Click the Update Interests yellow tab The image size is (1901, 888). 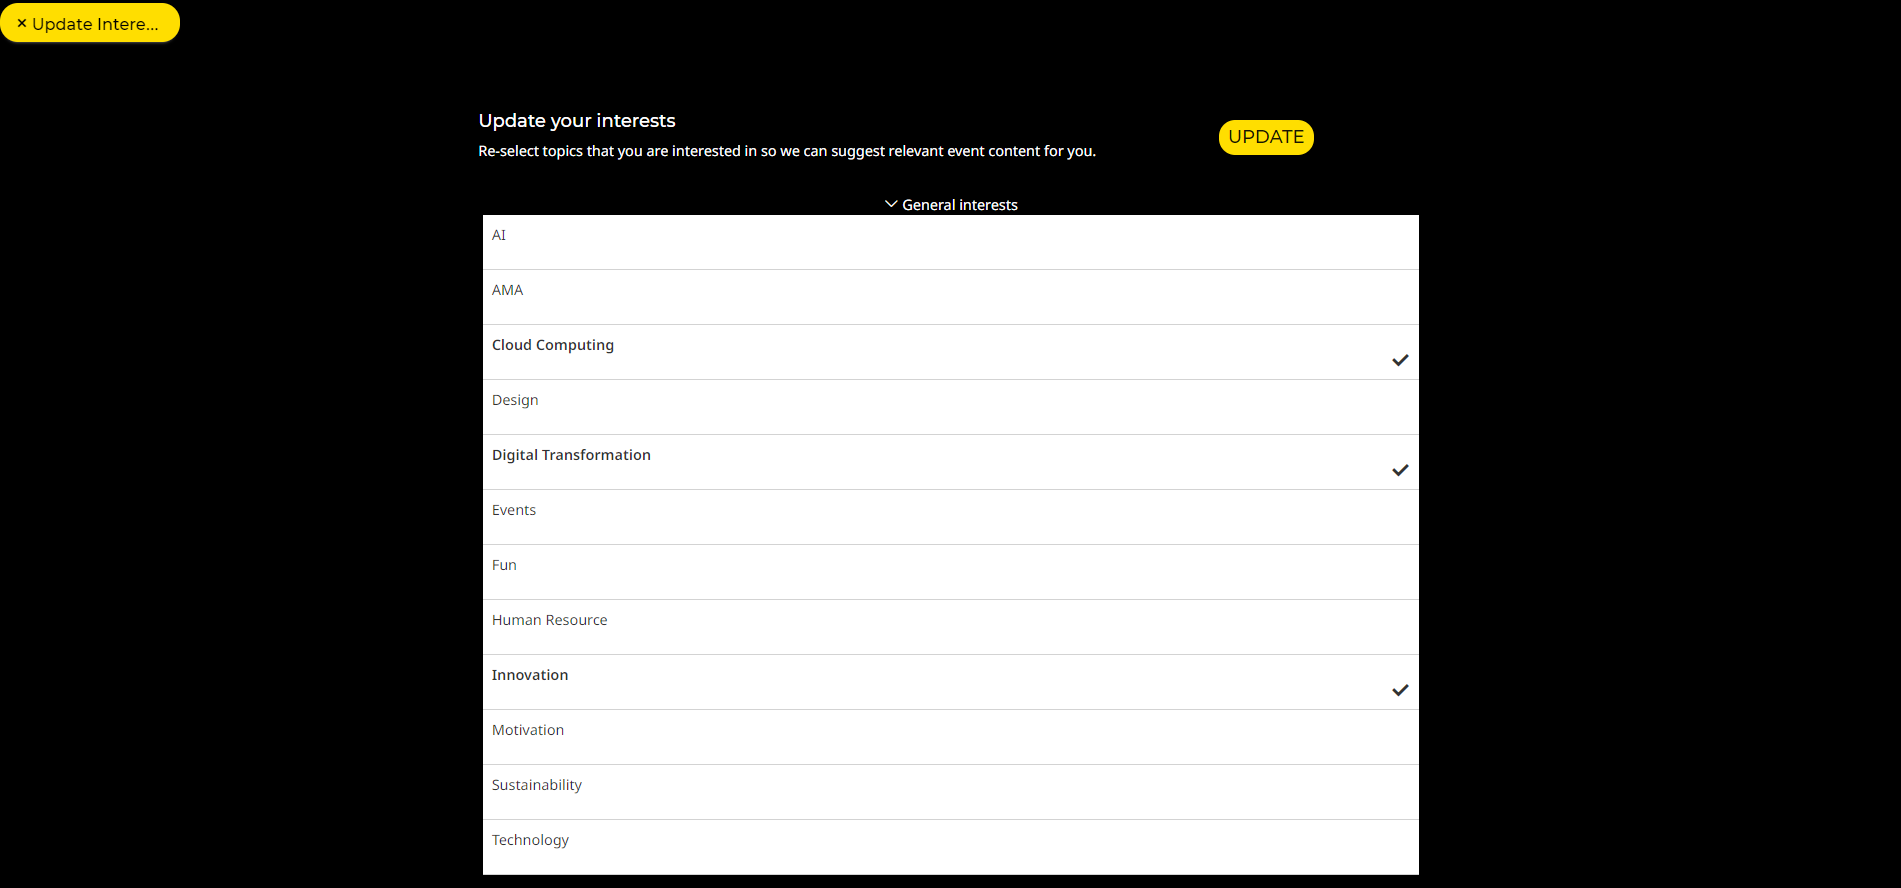[x=95, y=23]
